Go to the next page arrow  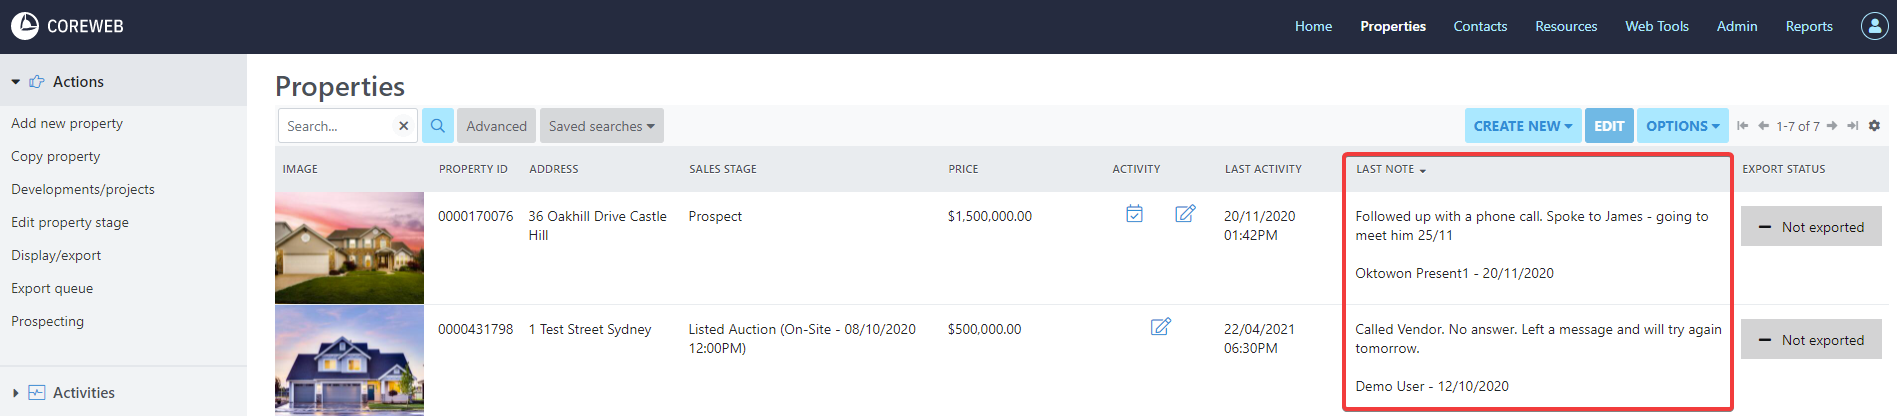coord(1832,126)
